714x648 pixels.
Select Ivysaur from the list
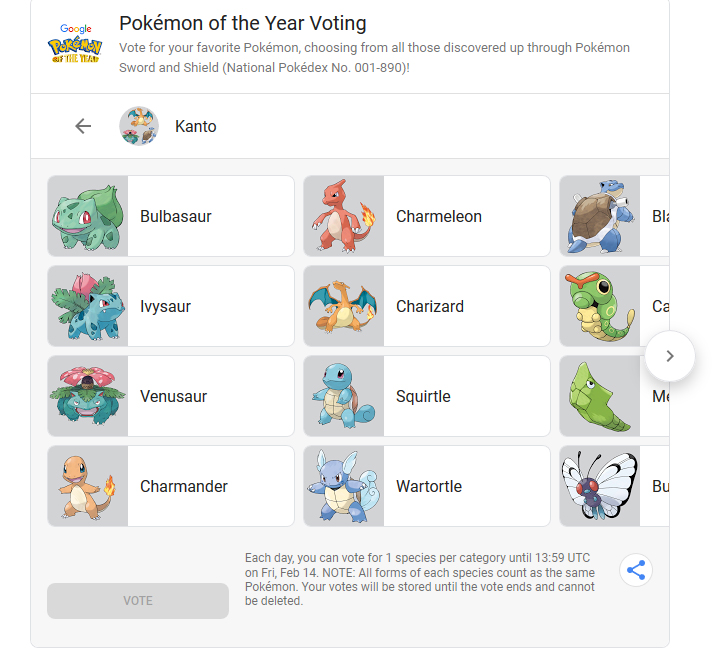[x=171, y=306]
